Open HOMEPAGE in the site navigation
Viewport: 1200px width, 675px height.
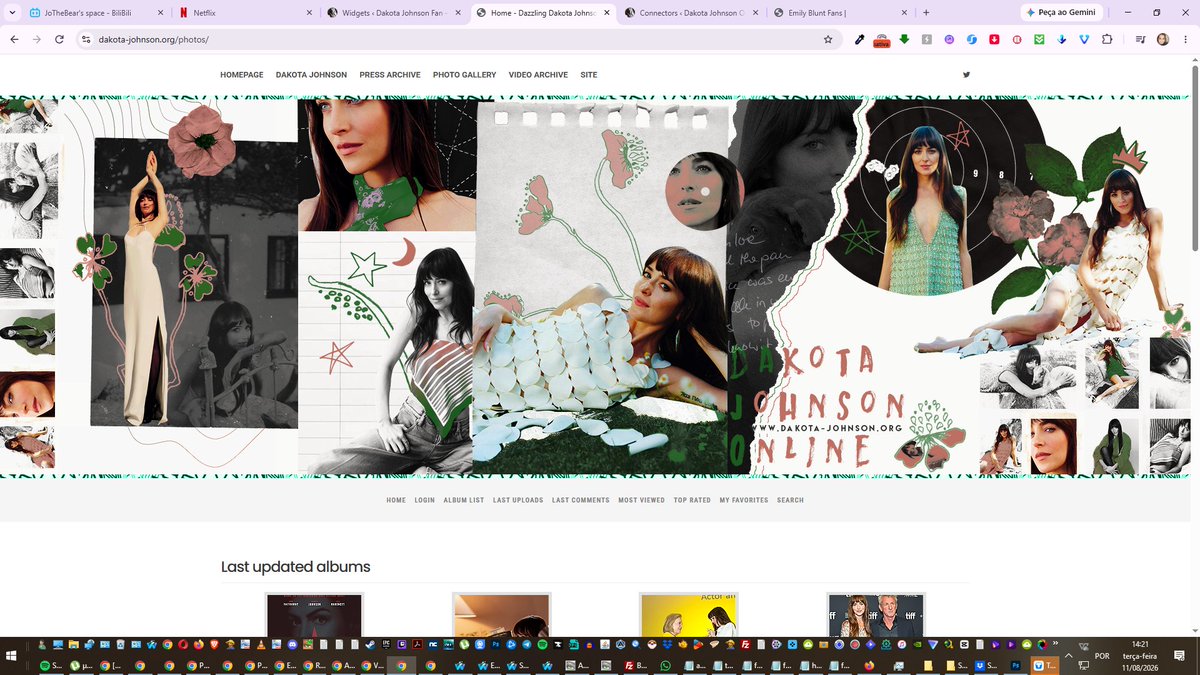[242, 75]
